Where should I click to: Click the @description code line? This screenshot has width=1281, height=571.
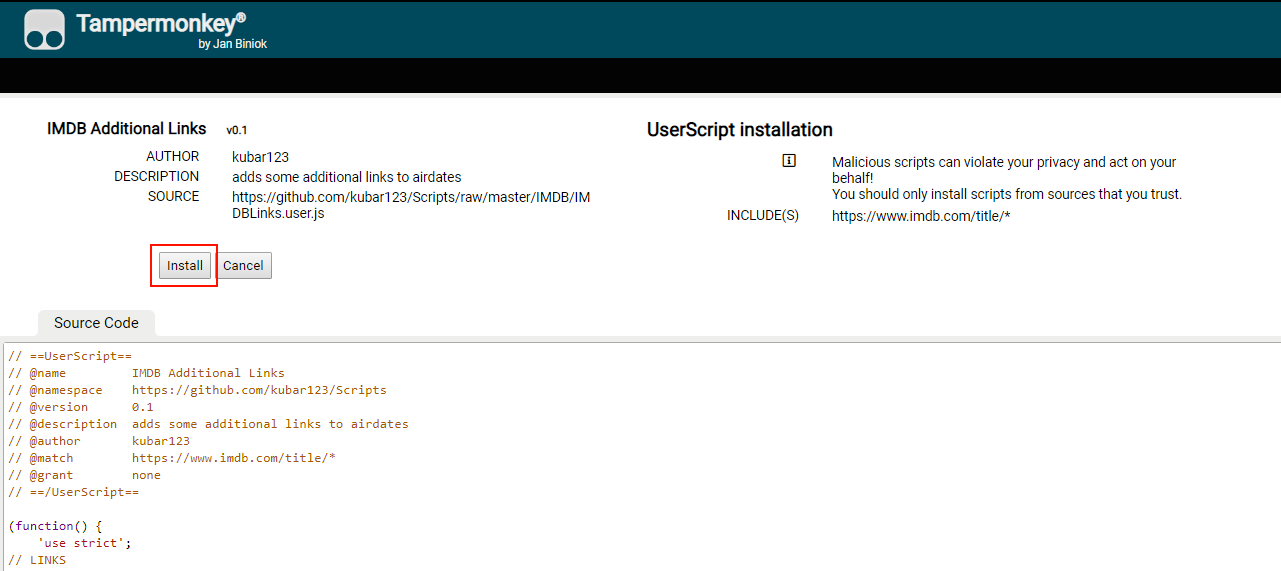[208, 424]
